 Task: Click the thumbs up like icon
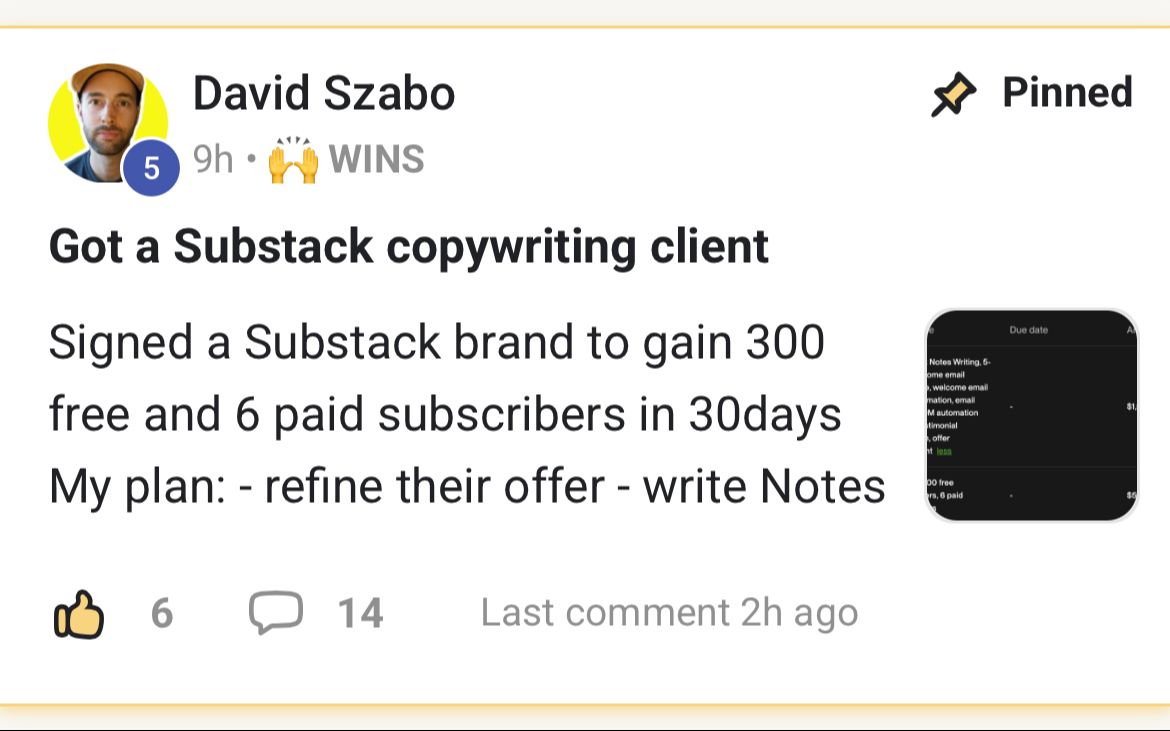78,613
